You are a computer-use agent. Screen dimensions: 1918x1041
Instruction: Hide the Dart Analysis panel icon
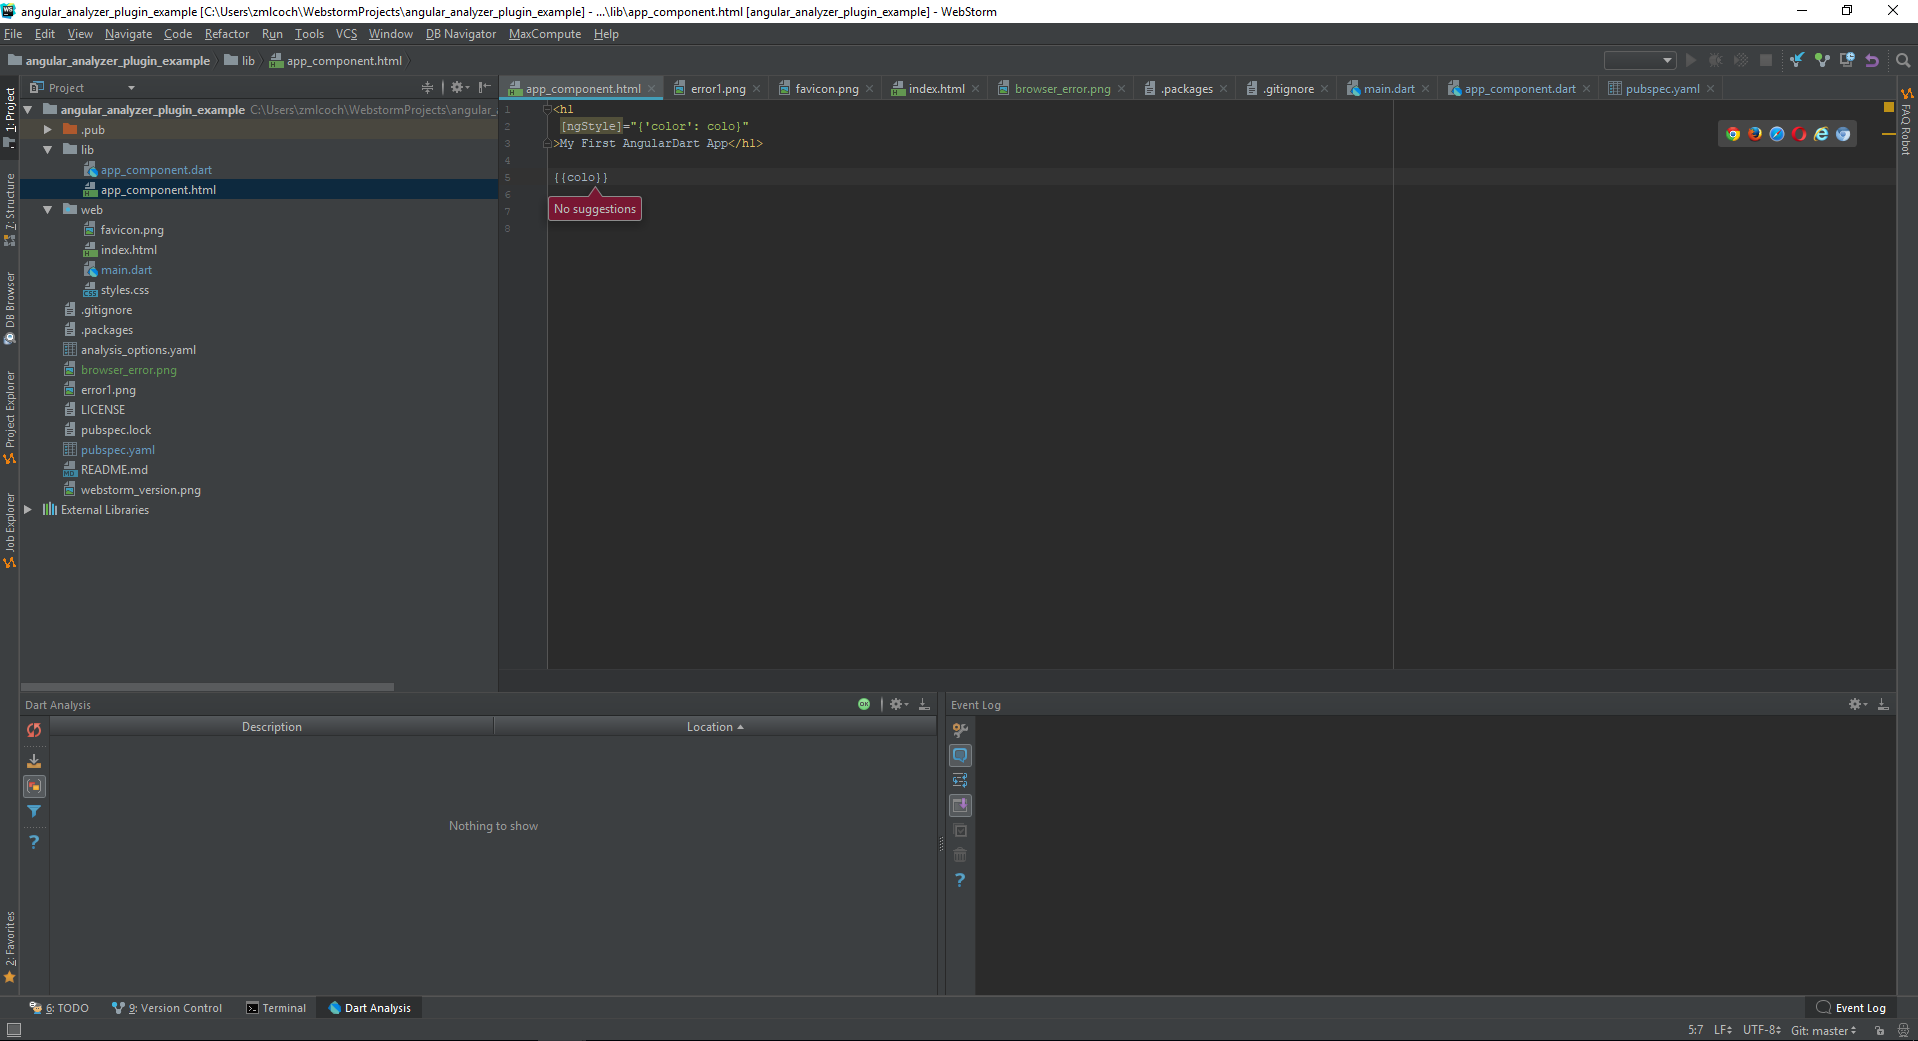click(924, 704)
